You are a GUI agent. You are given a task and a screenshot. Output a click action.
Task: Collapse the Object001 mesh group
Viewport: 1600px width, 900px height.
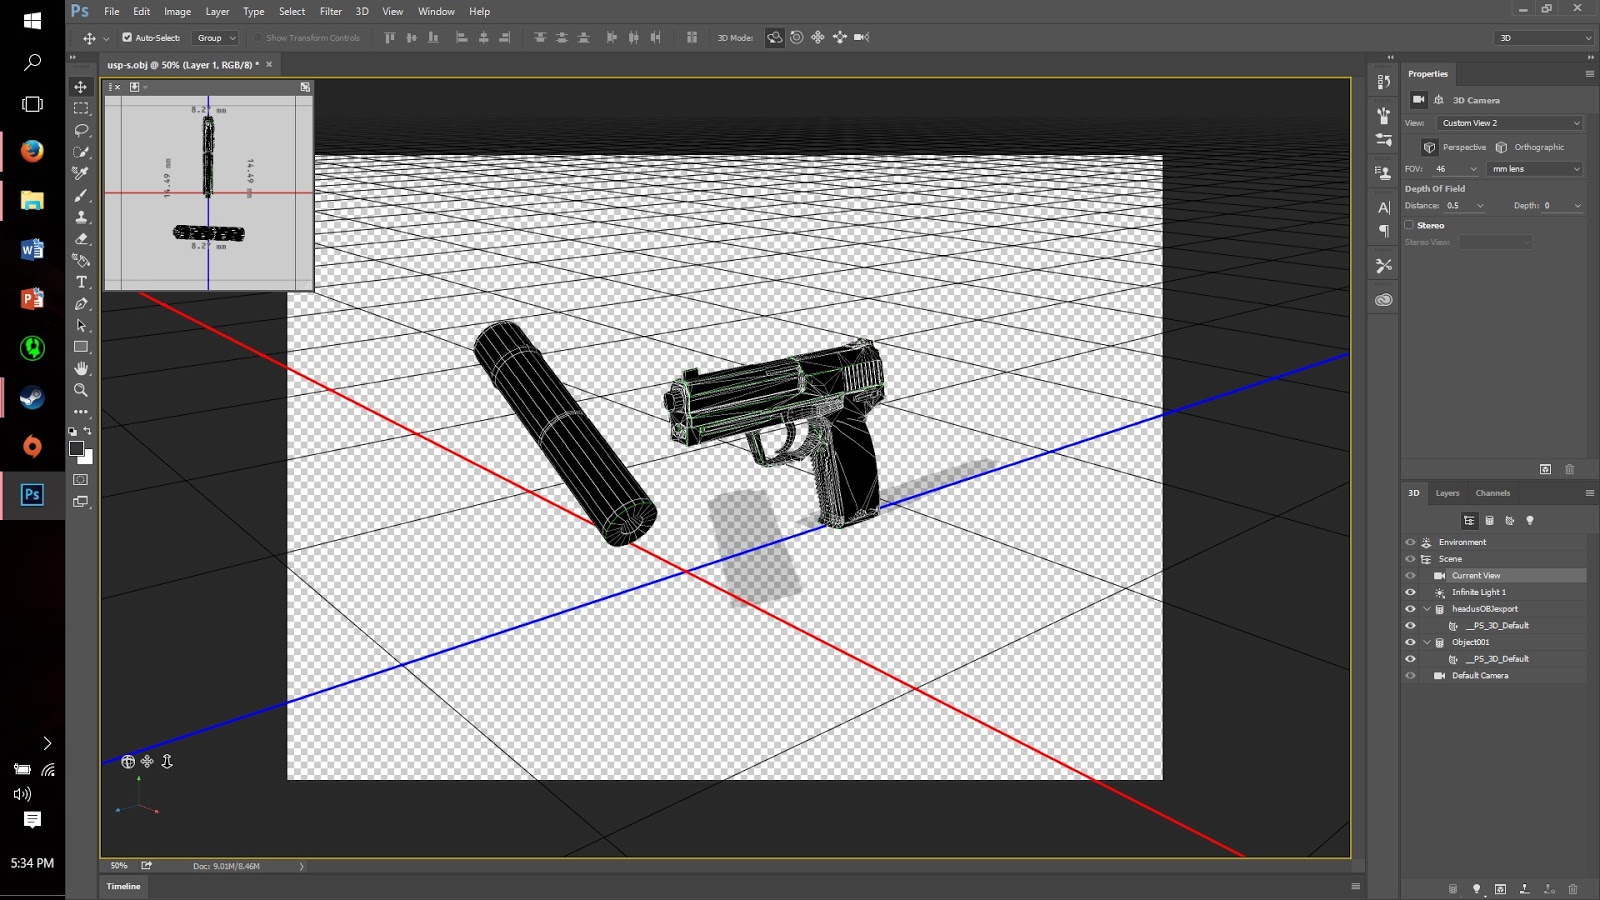1426,641
